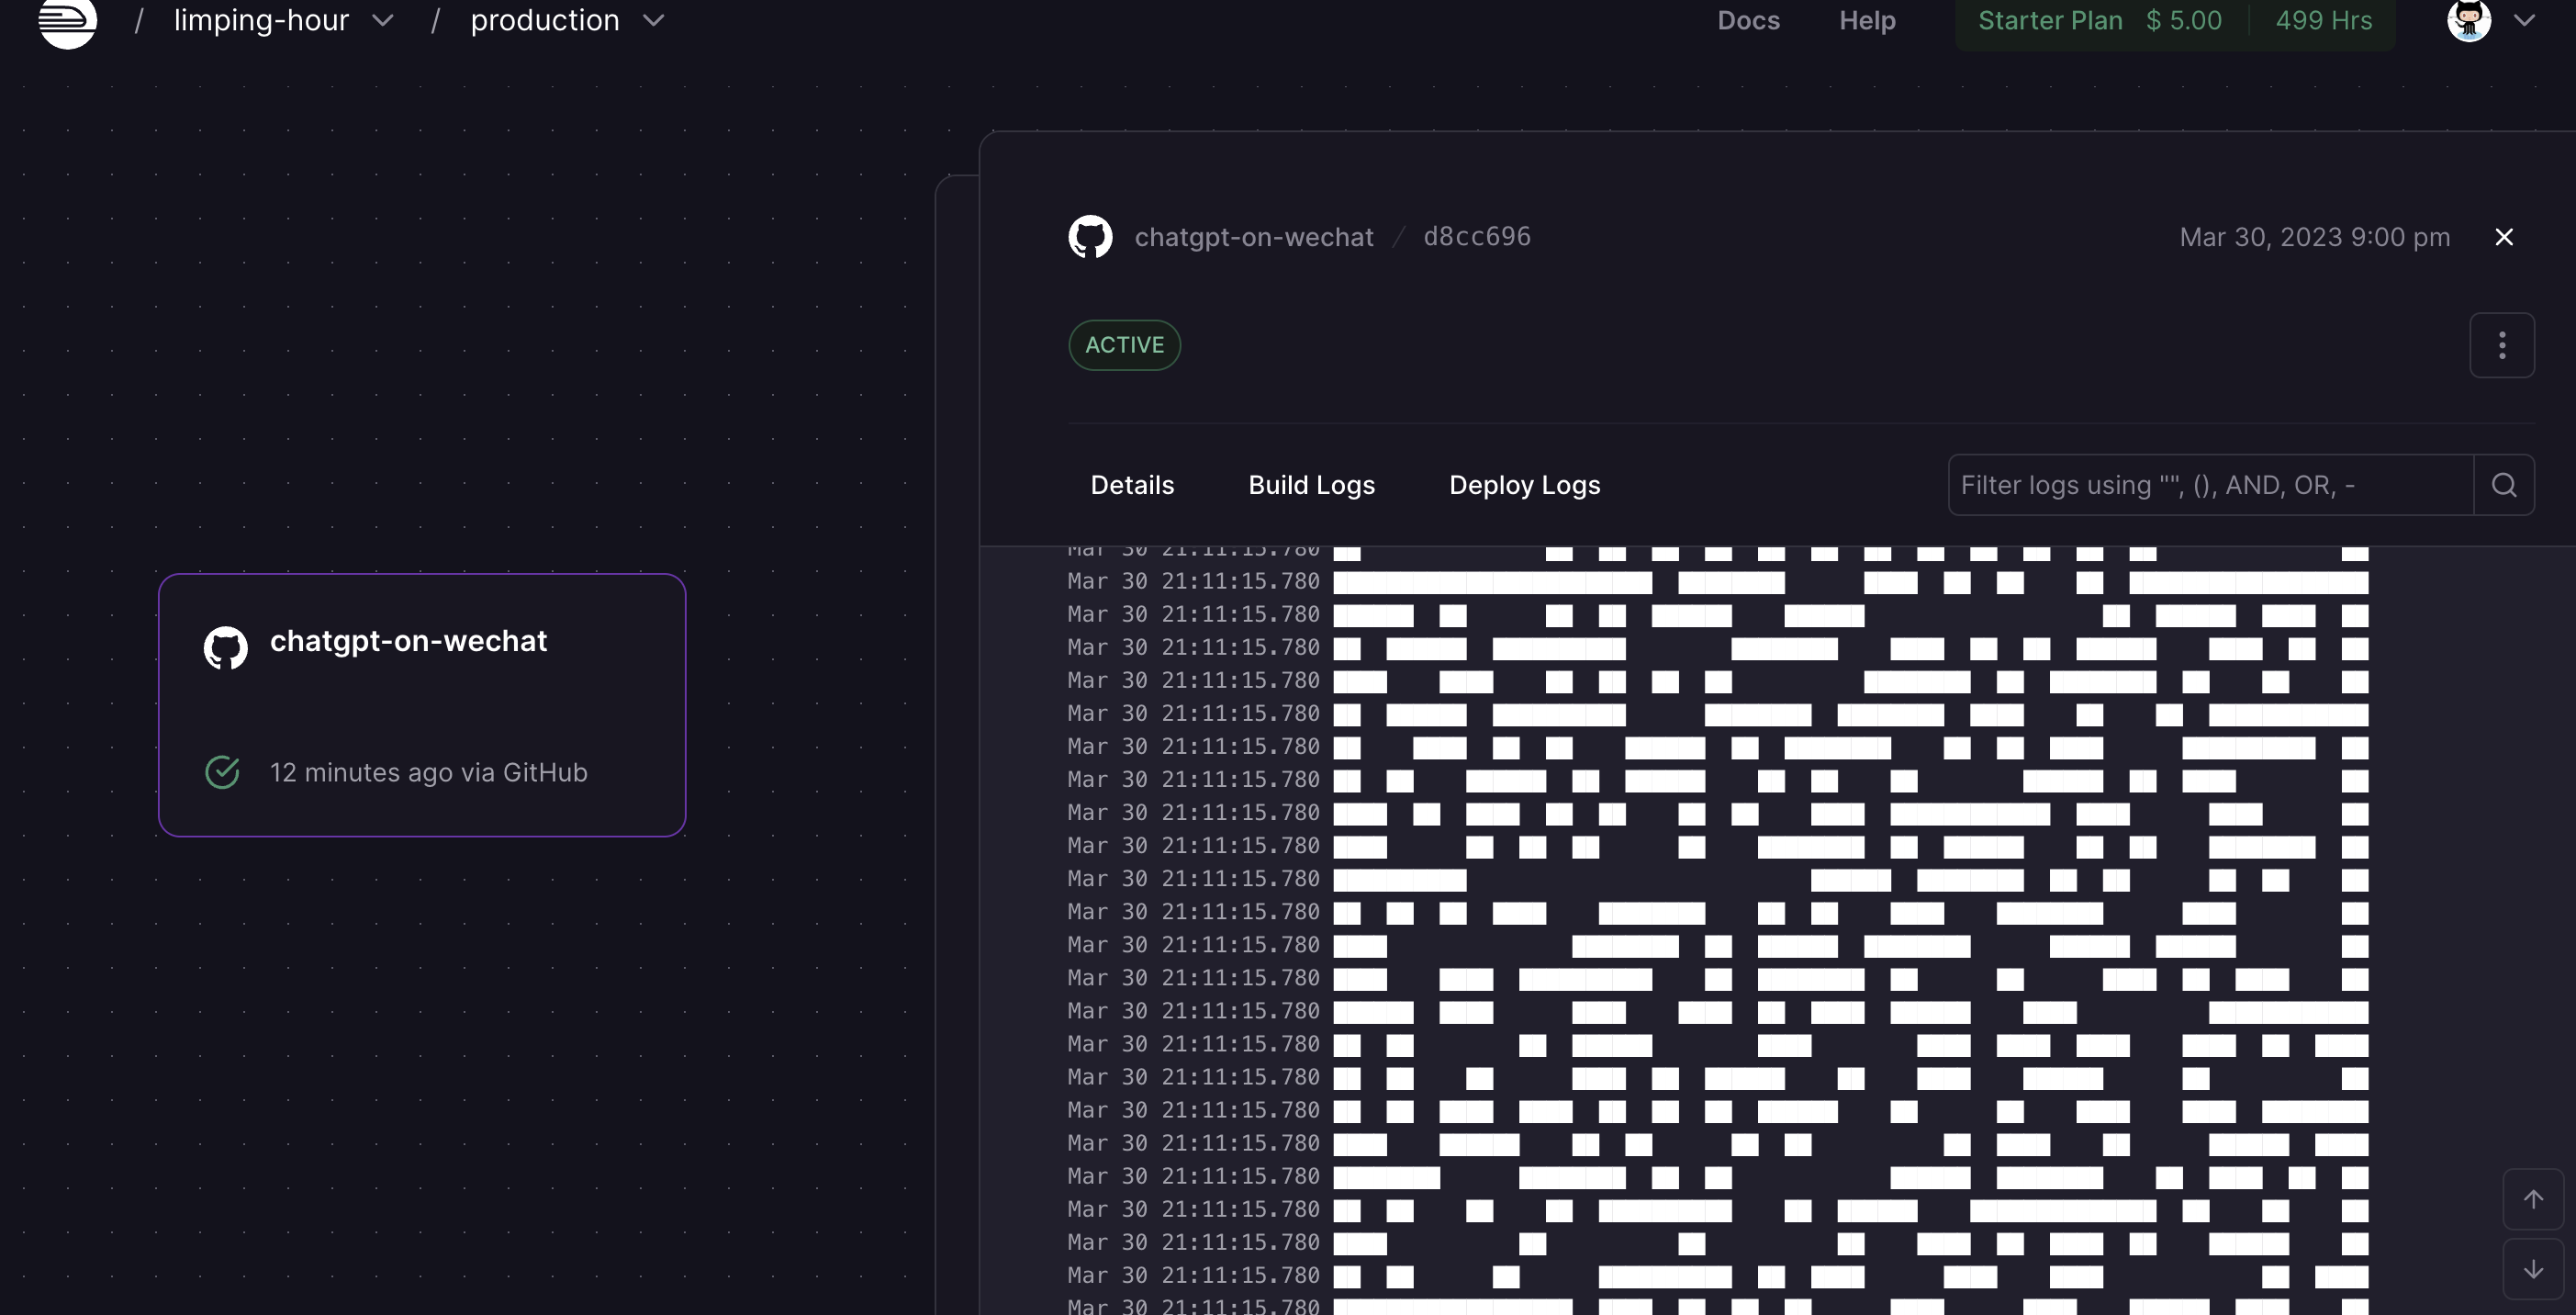Click the Starter Plan billing link
This screenshot has width=2576, height=1315.
tap(2049, 20)
